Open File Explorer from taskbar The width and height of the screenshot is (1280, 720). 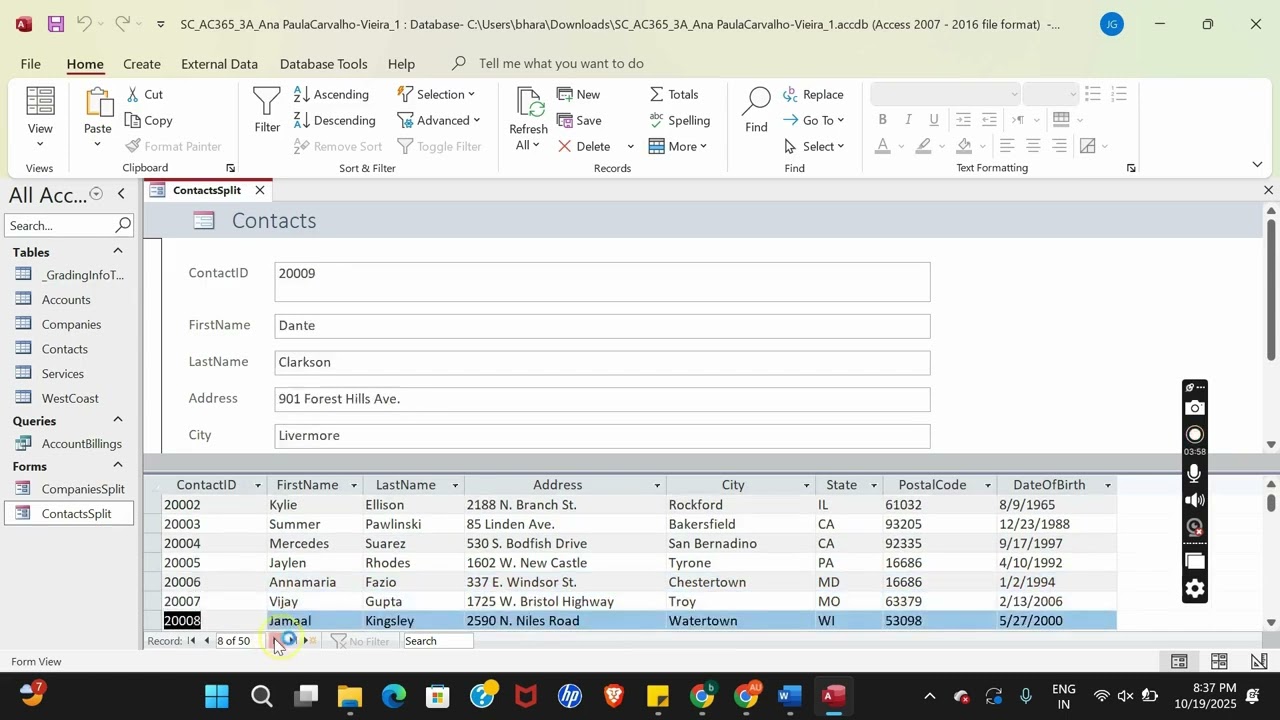click(349, 696)
